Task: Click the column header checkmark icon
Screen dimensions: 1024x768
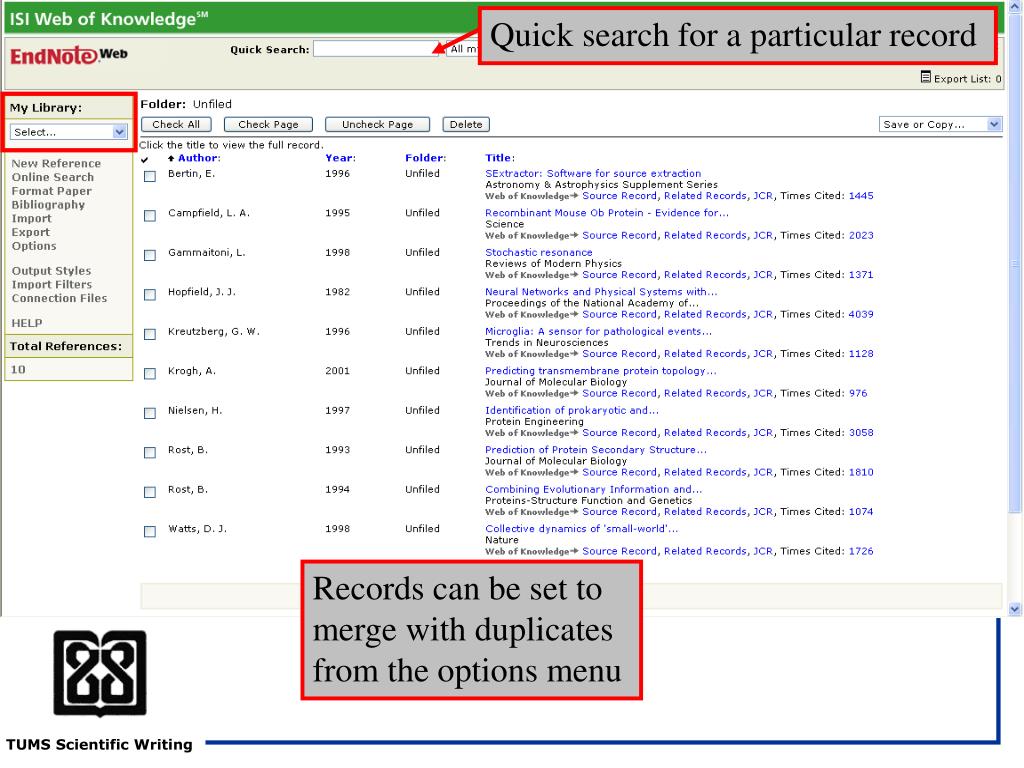Action: [145, 159]
